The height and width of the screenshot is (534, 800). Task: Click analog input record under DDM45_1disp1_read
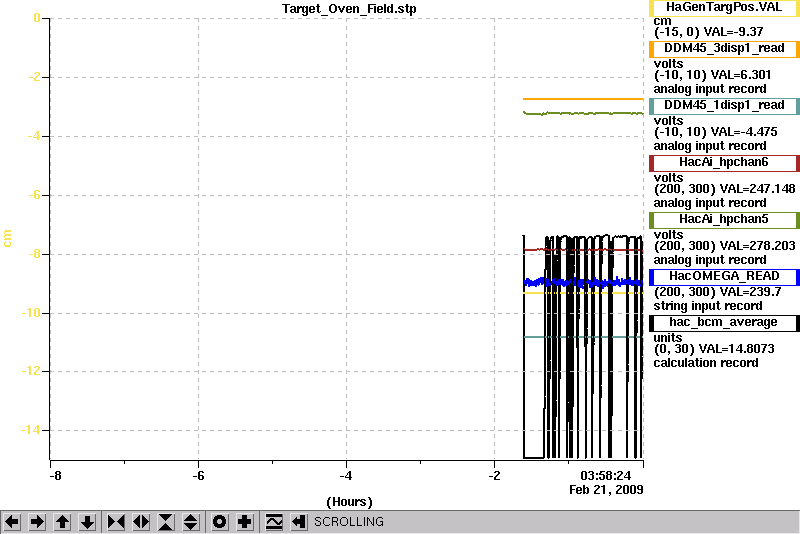710,146
